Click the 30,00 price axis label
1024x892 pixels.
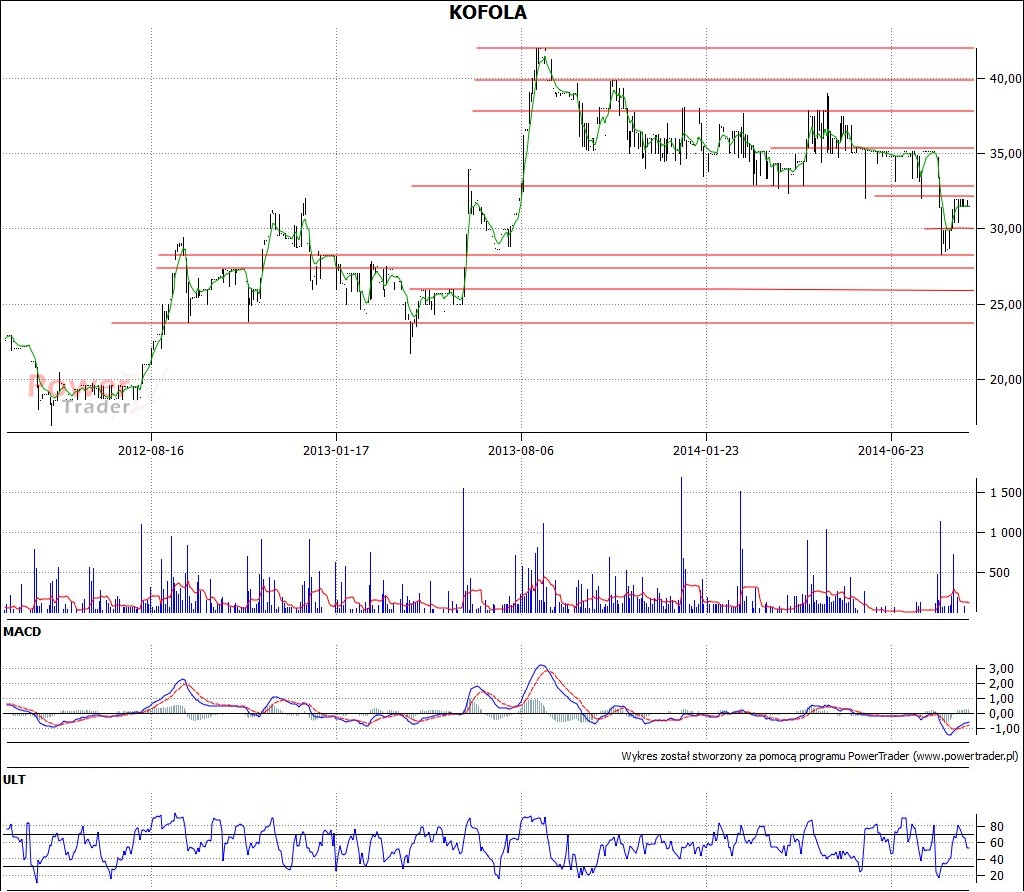[1006, 229]
